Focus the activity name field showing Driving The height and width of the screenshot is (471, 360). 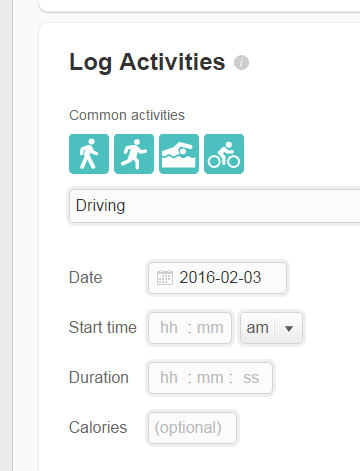point(215,206)
